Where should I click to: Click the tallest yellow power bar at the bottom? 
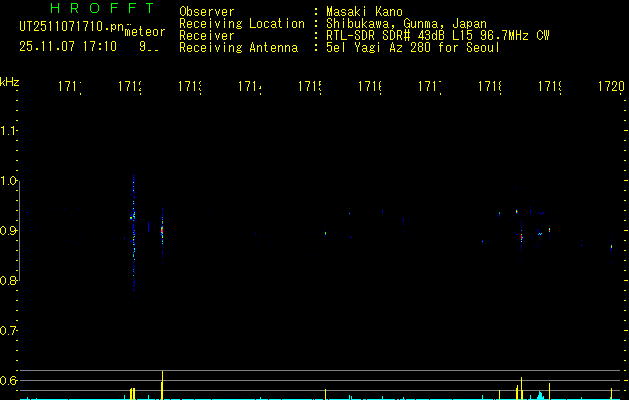tap(162, 385)
